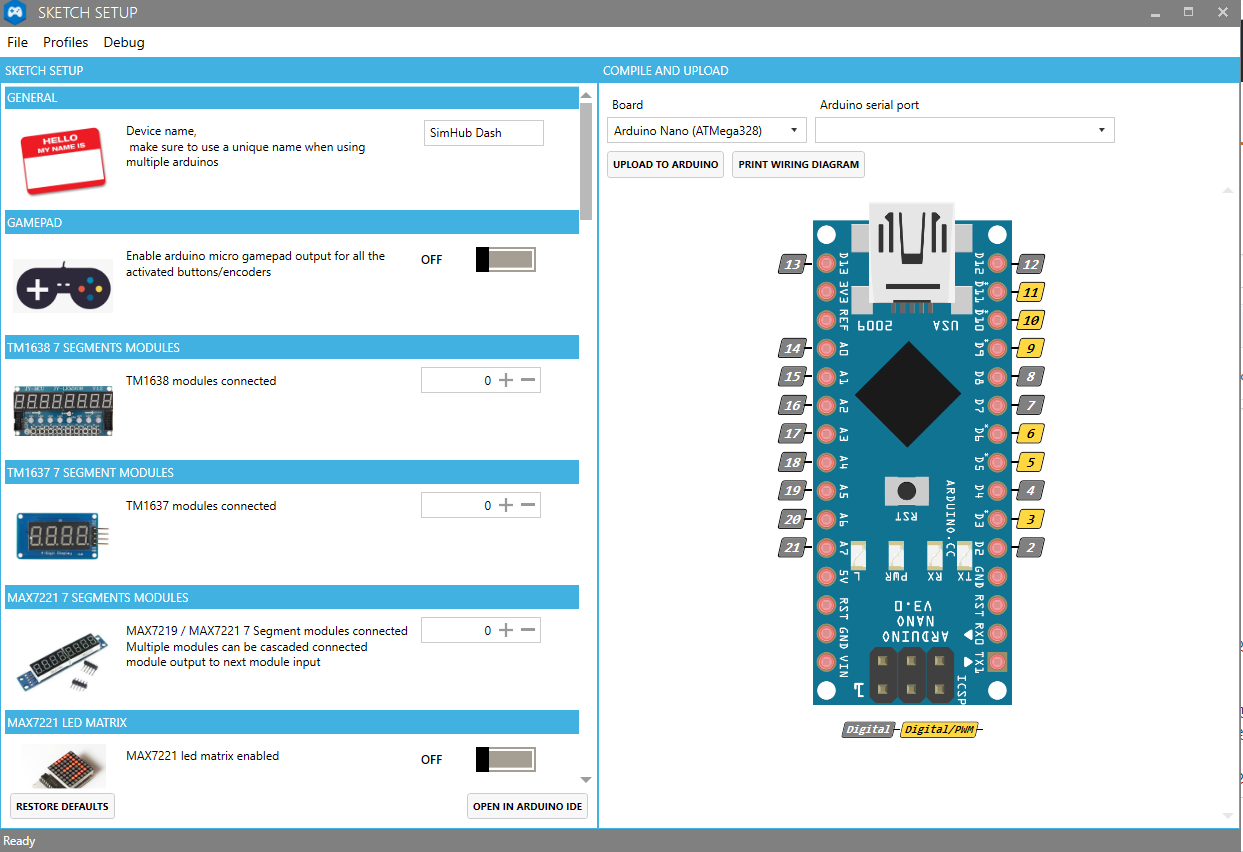Click the MAX7221 LED matrix thumbnail
Viewport: 1243px width, 852px height.
point(62,766)
